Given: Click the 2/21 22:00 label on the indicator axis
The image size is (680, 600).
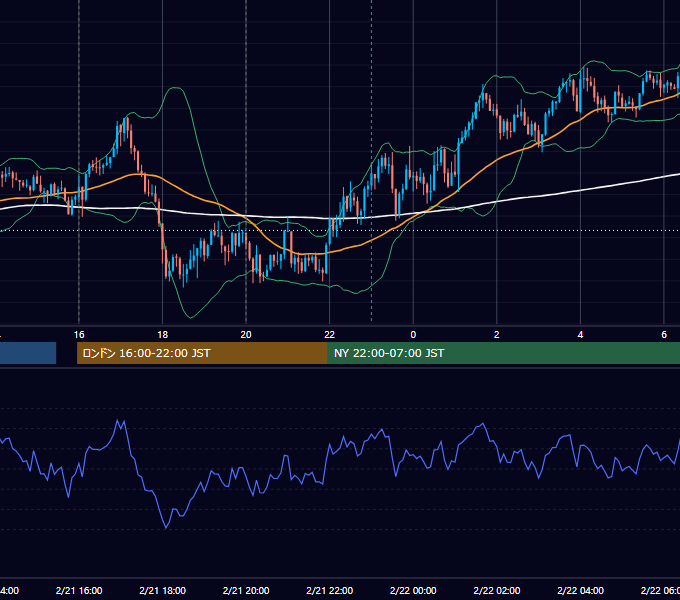Looking at the screenshot, I should coord(330,591).
